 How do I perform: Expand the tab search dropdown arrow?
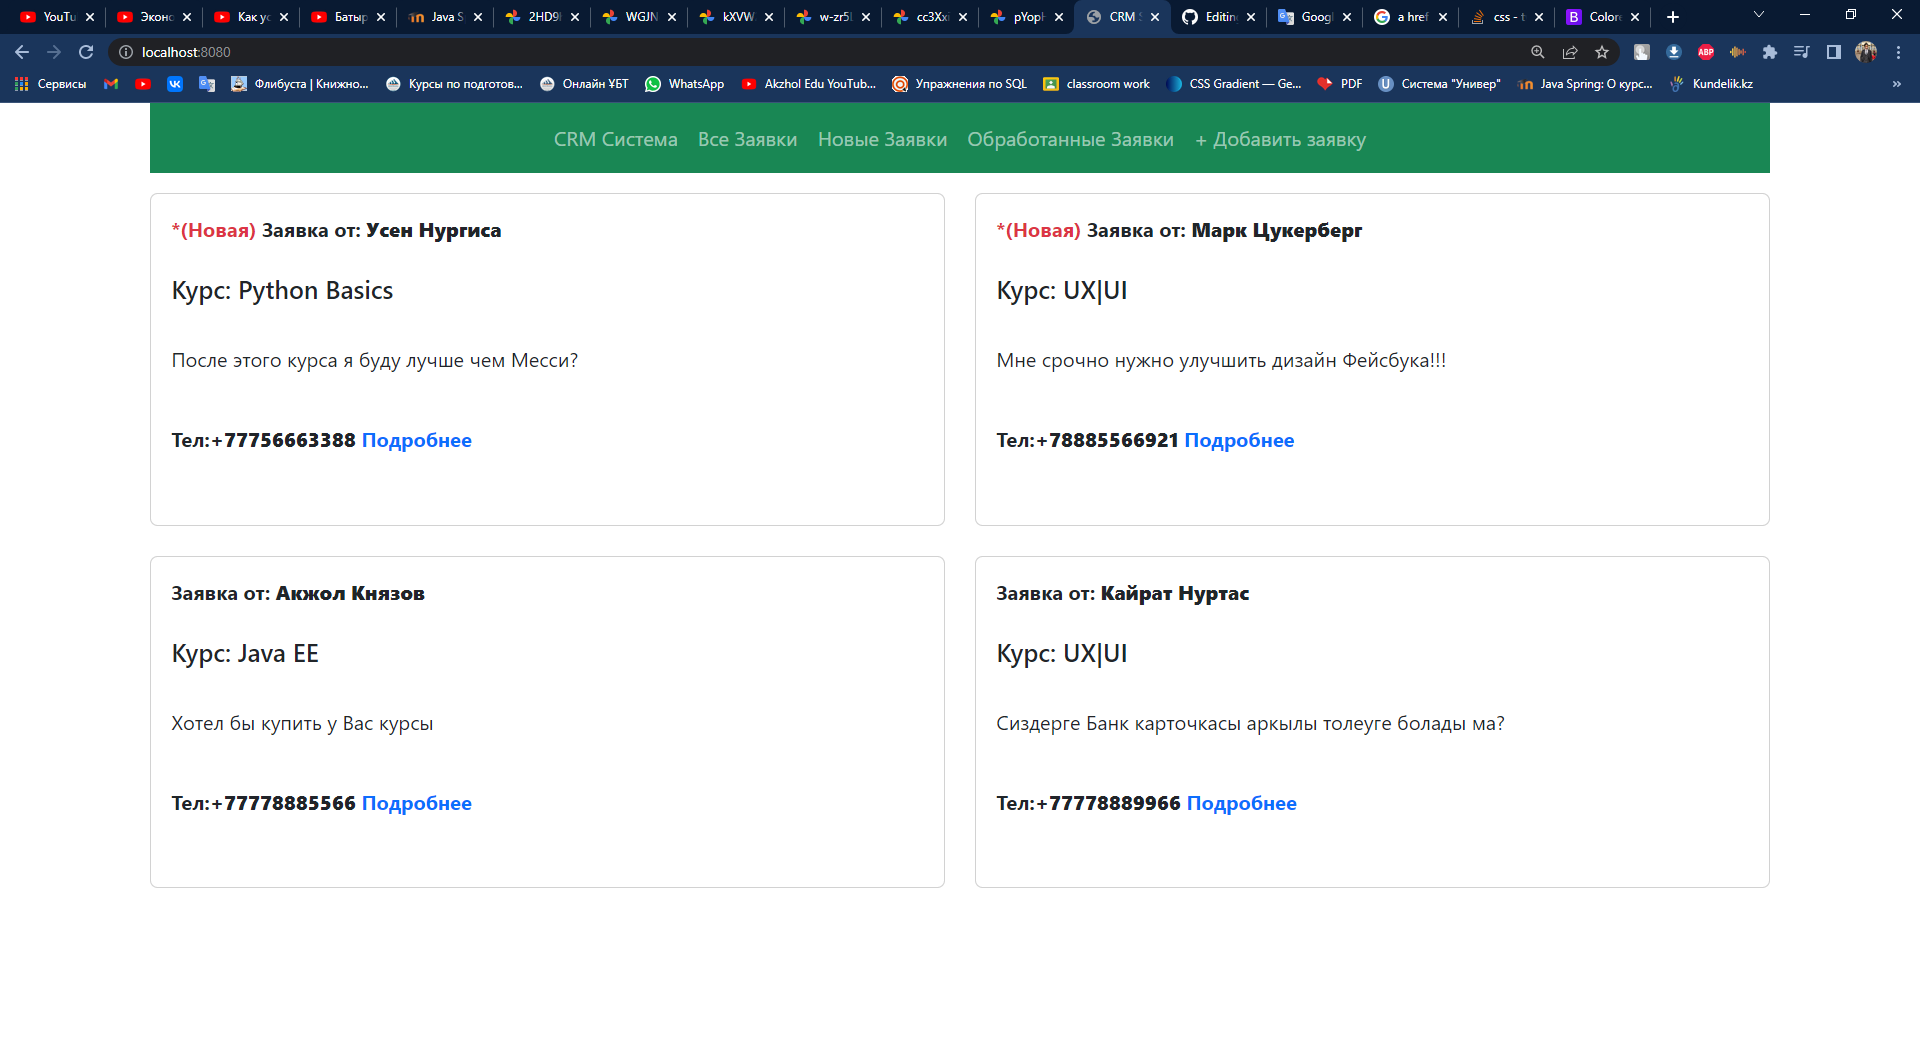1759,15
